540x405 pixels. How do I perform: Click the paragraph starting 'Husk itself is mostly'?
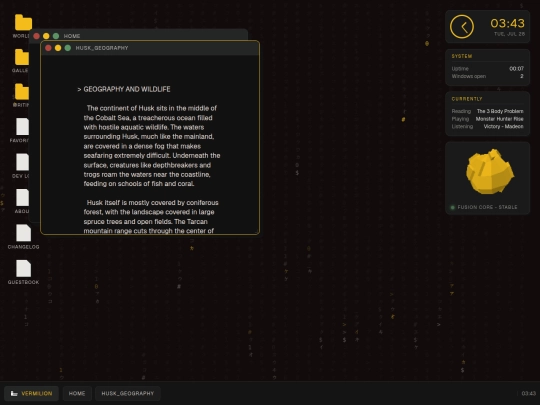click(x=151, y=217)
